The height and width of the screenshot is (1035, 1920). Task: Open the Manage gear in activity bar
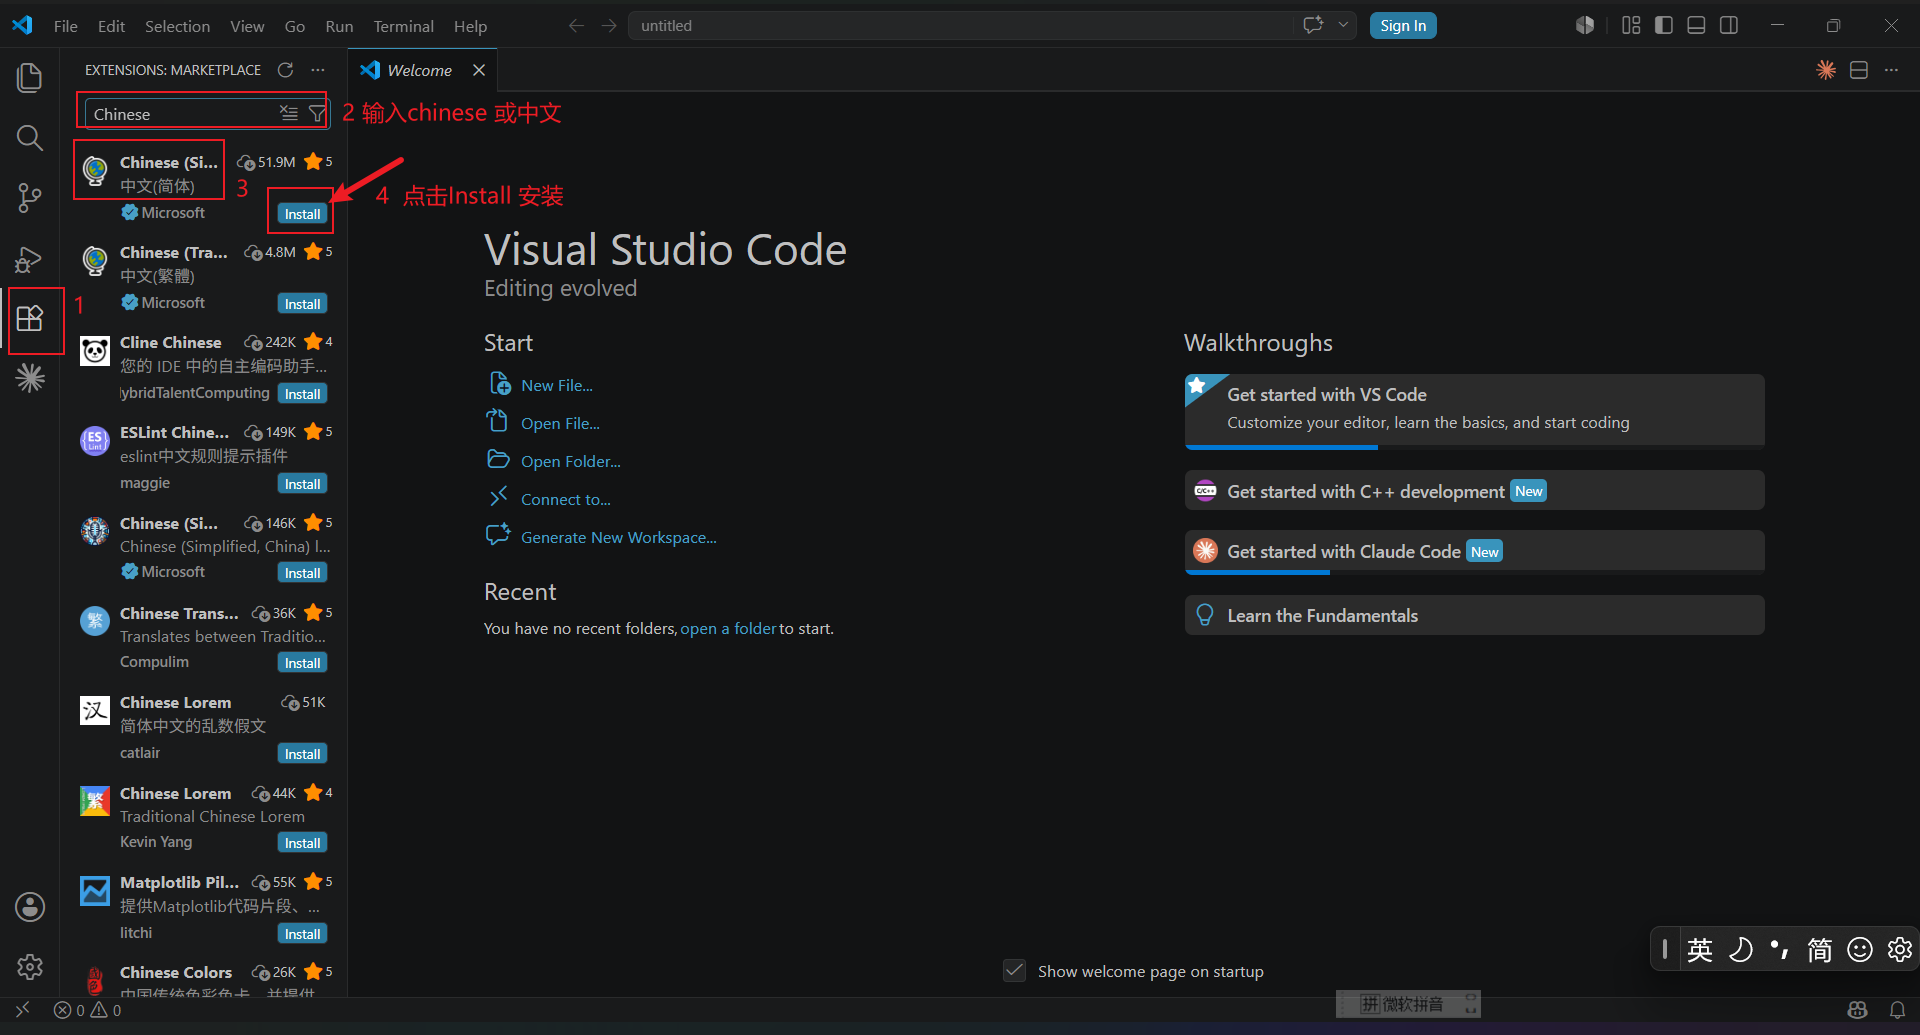coord(30,967)
